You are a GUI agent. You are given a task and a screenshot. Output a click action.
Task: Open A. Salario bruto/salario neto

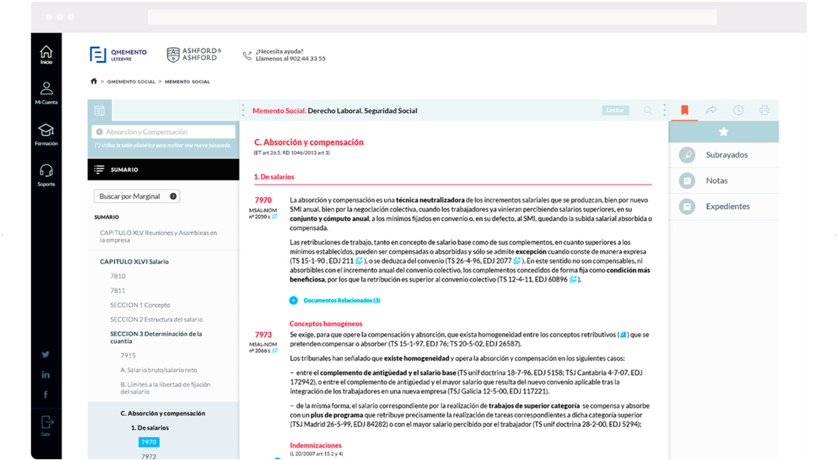(x=159, y=370)
